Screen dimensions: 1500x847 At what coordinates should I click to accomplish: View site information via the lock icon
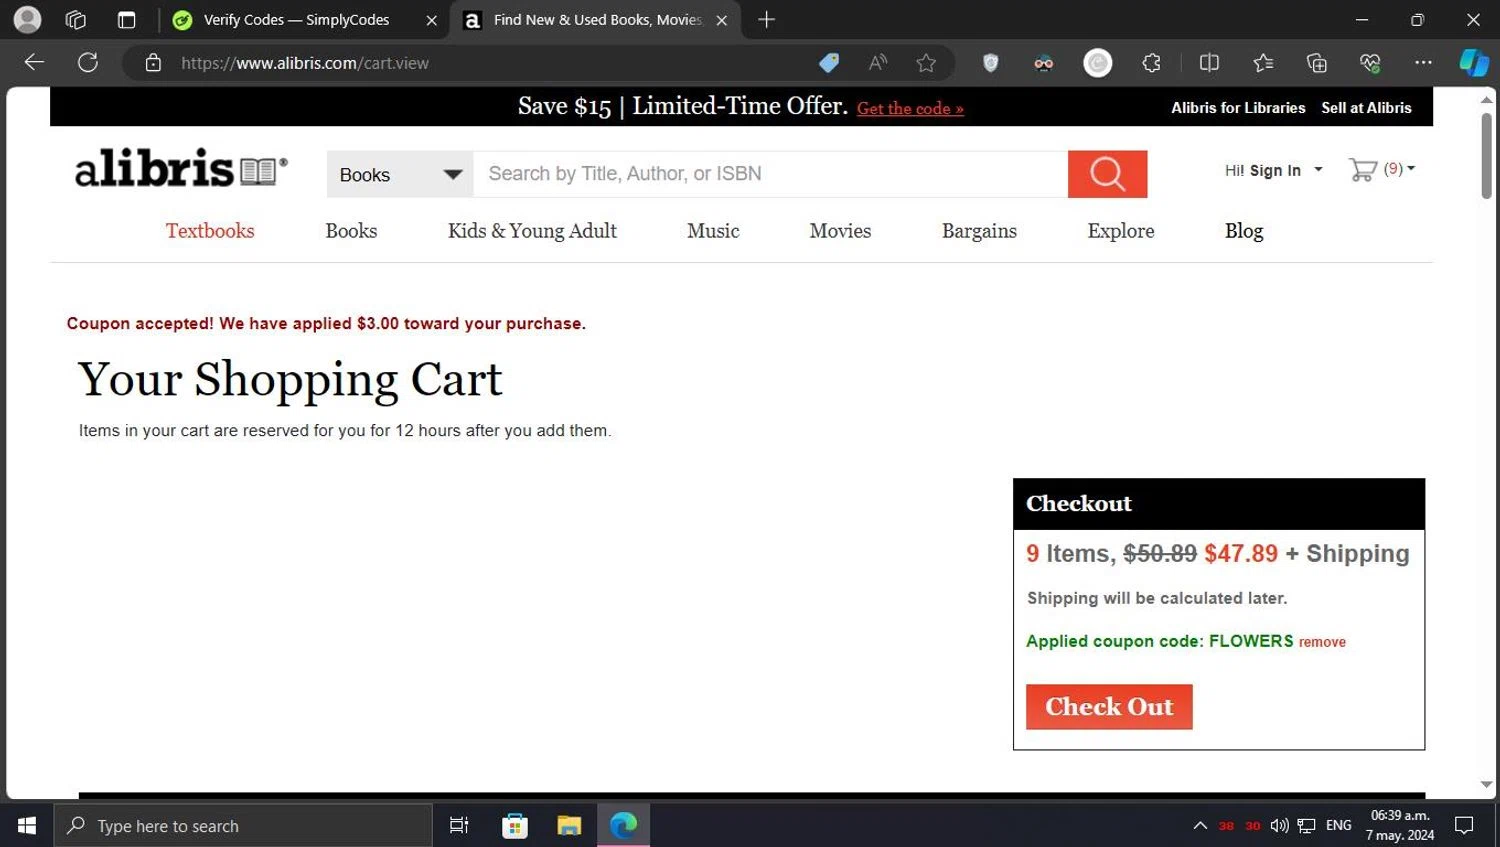click(x=153, y=63)
